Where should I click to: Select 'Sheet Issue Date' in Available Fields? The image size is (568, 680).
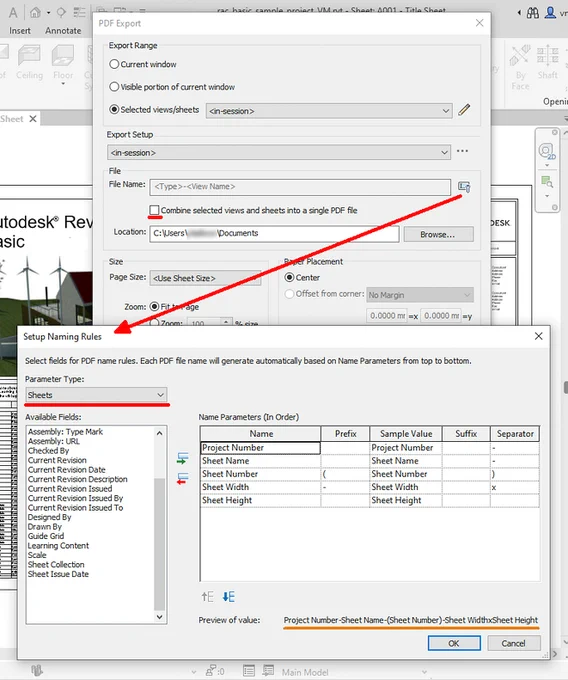58,574
